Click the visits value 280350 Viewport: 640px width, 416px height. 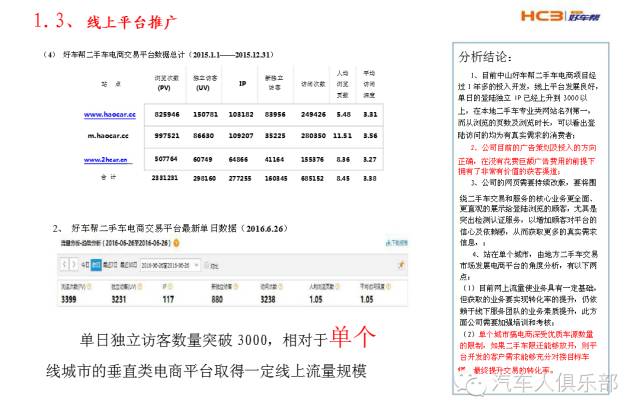[313, 136]
